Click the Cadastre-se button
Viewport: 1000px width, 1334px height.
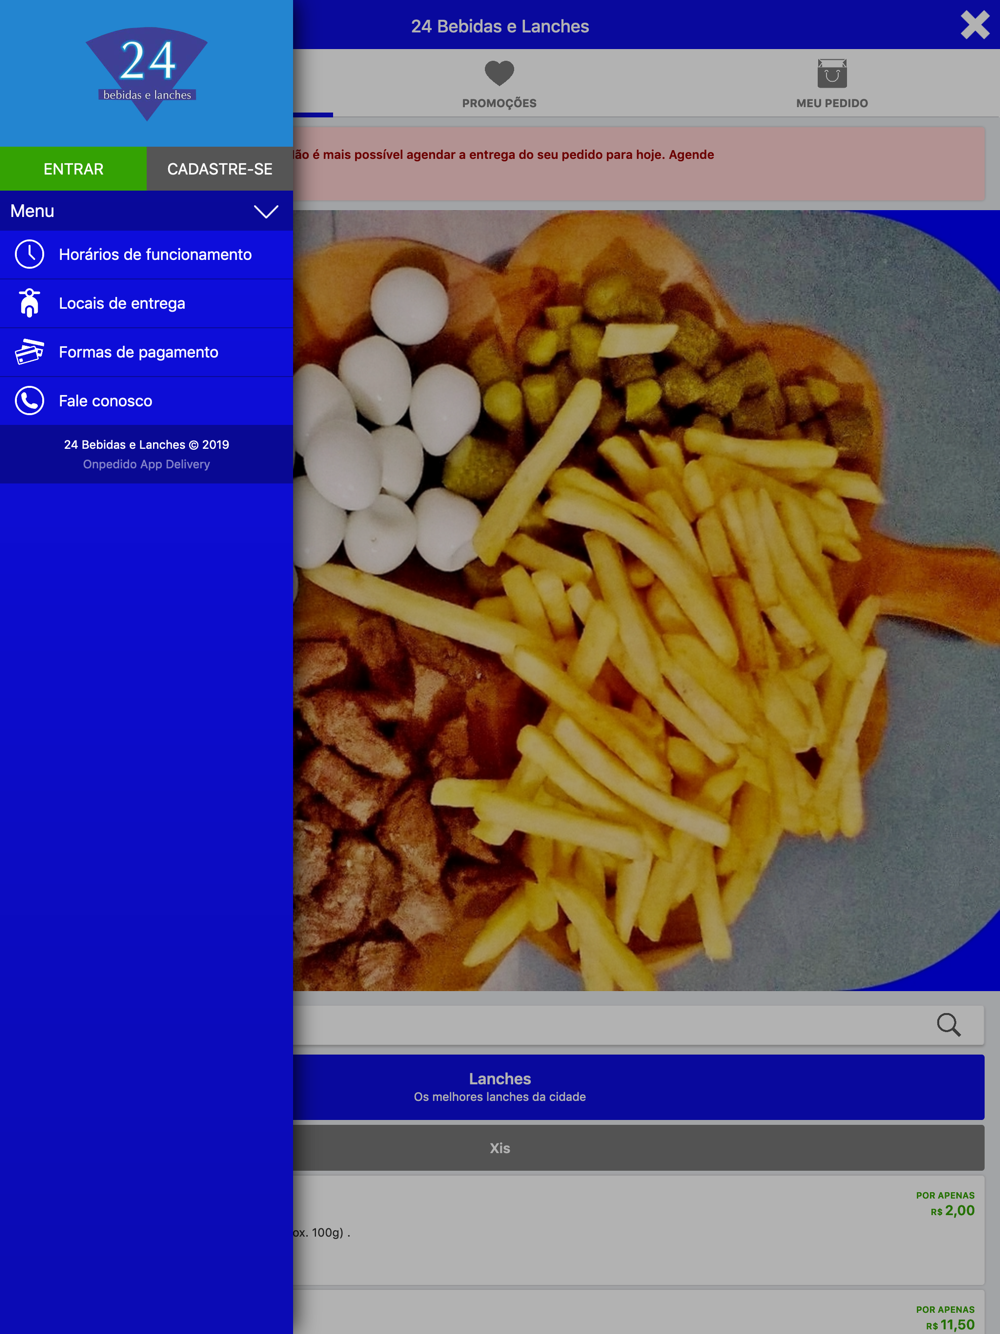click(x=220, y=169)
